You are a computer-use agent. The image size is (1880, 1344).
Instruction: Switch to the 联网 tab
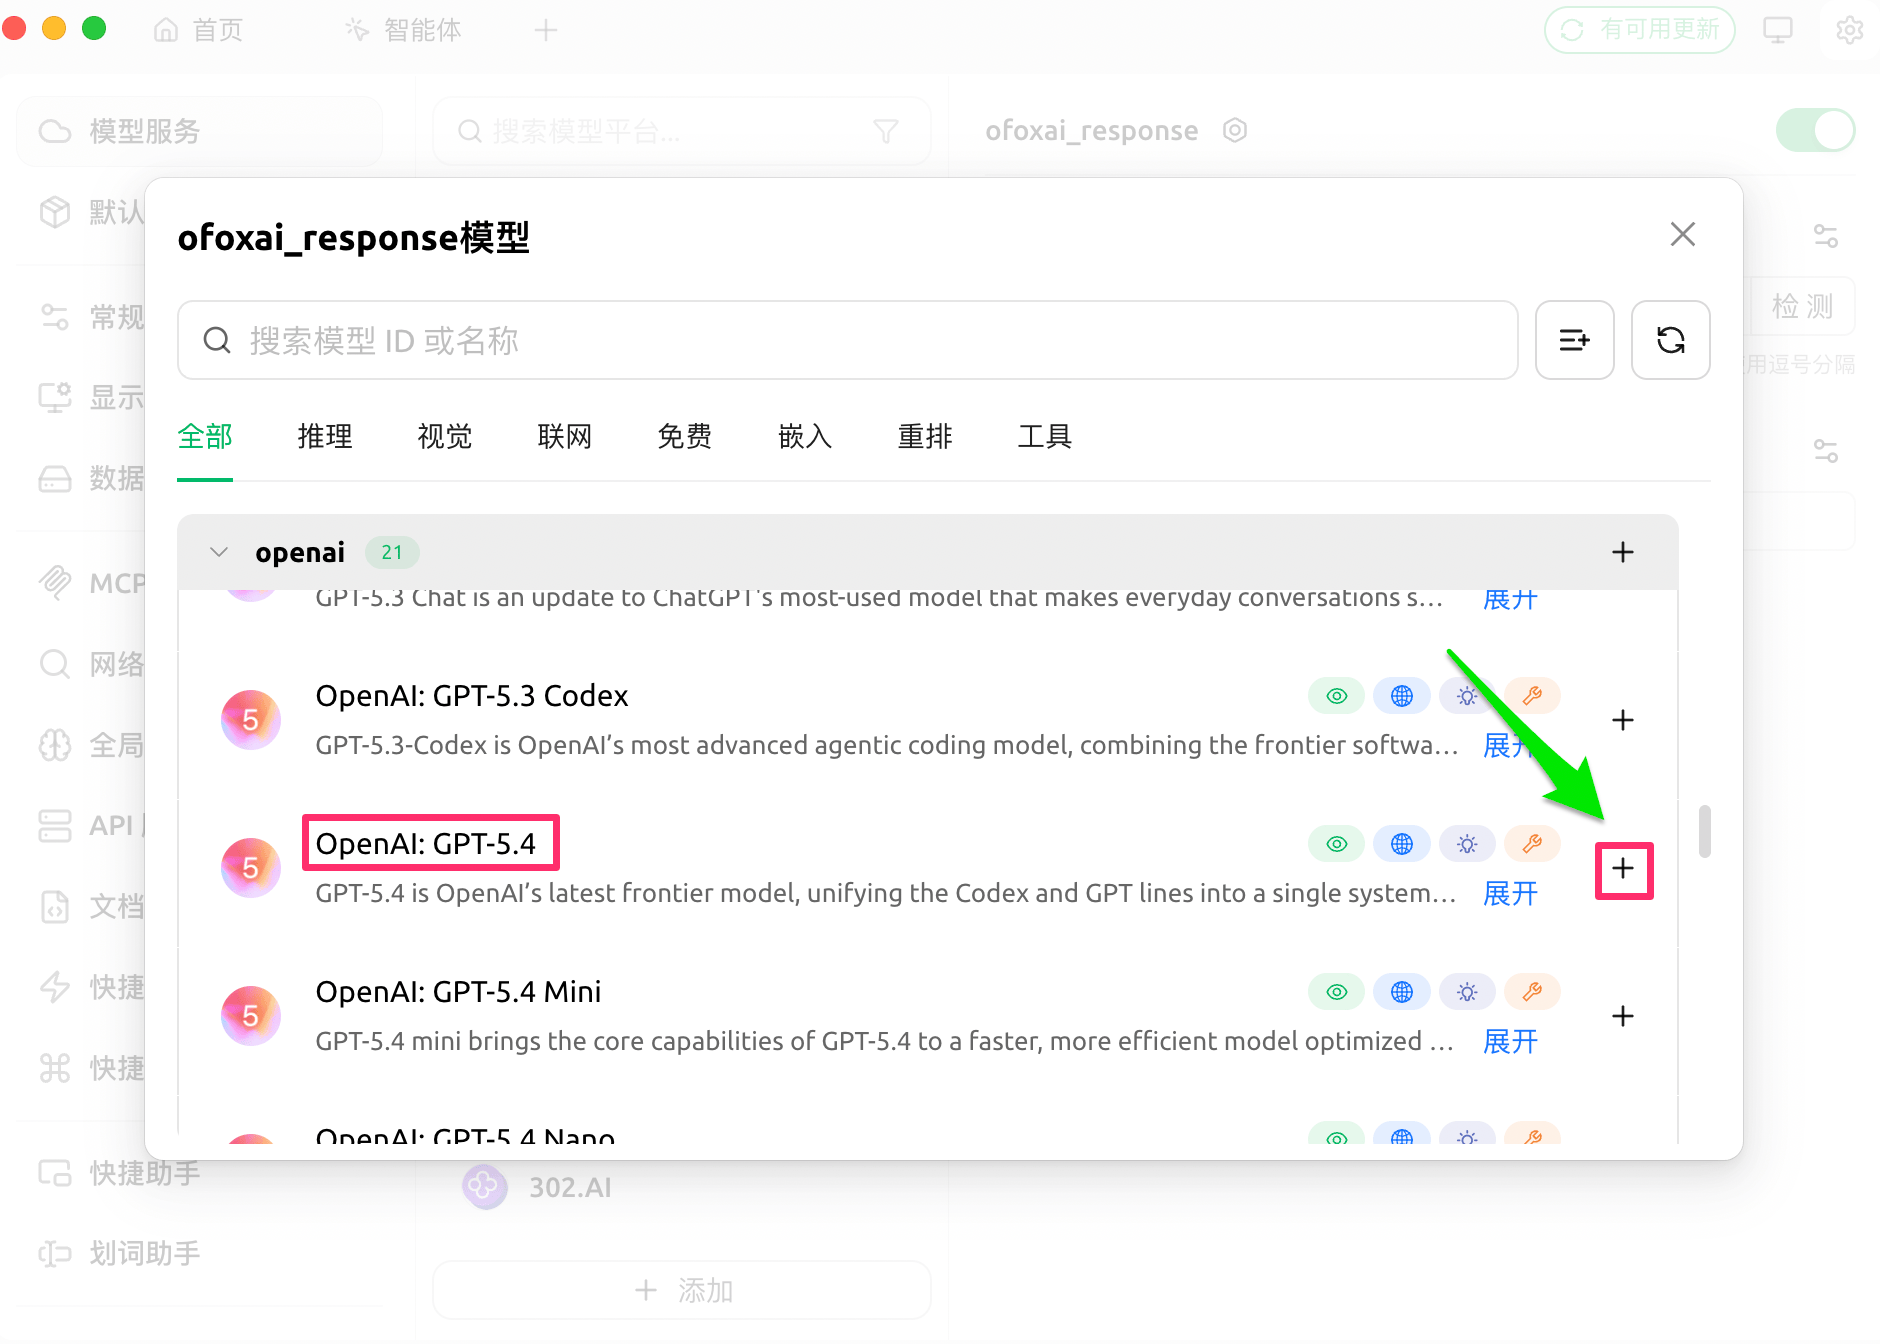[x=565, y=437]
